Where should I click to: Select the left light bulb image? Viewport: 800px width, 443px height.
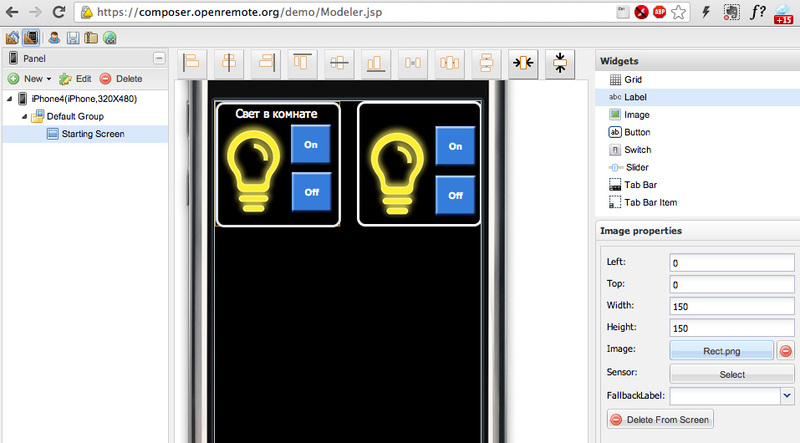(x=254, y=171)
